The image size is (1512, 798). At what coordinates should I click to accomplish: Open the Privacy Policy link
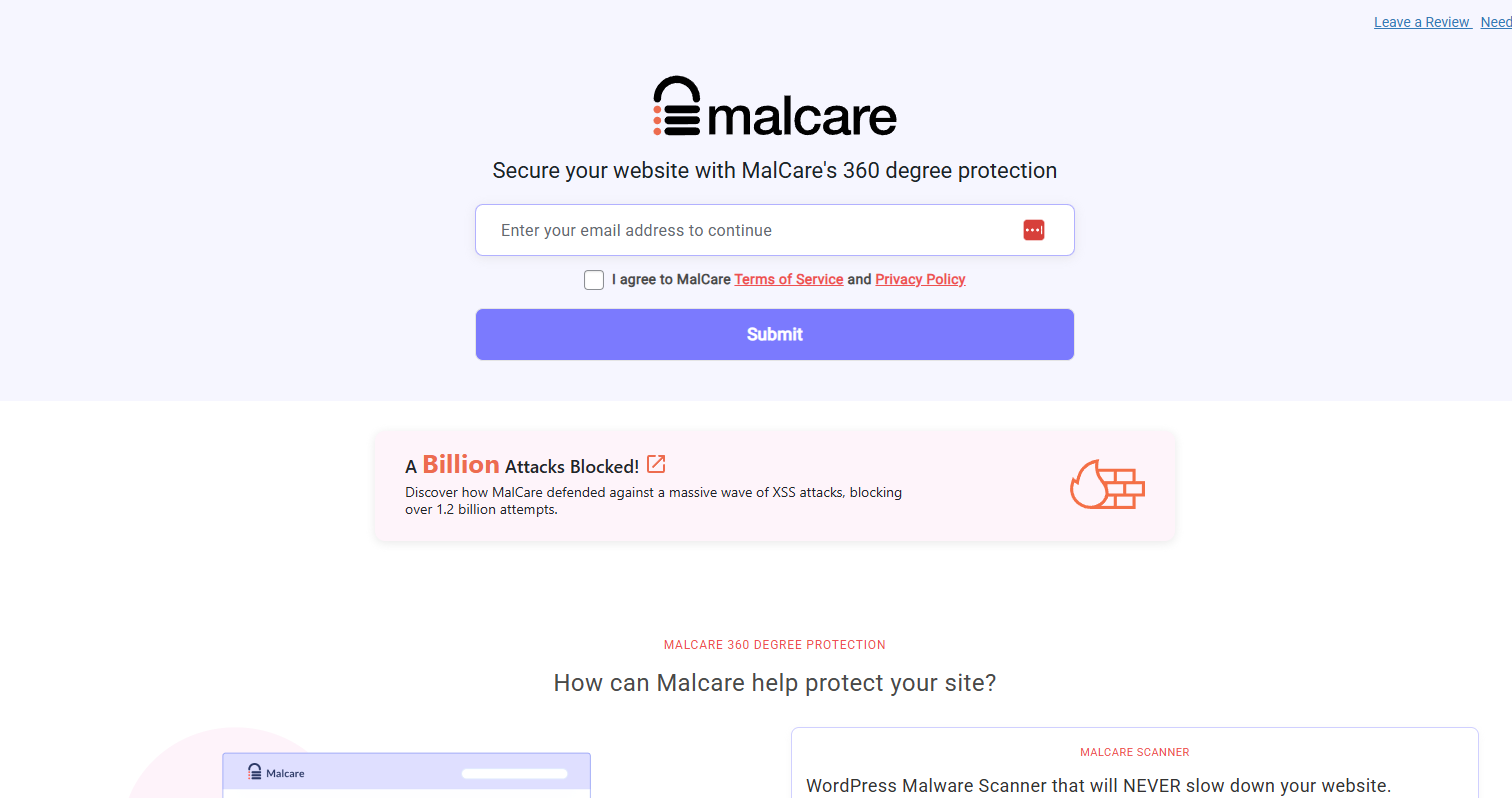click(x=920, y=280)
